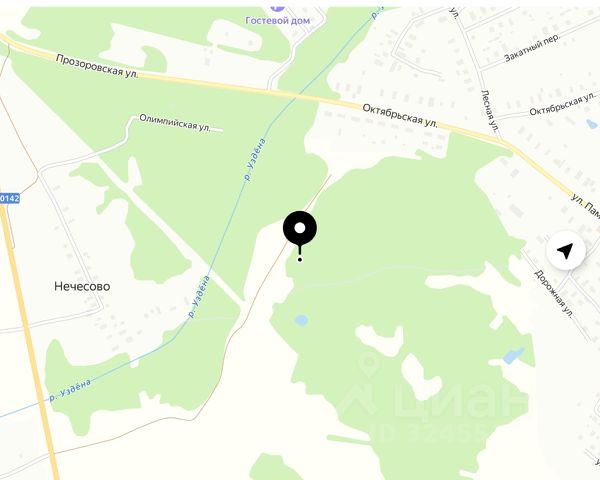Select the blue pond near Дорожная ул.
The width and height of the screenshot is (600, 480).
coord(513,356)
